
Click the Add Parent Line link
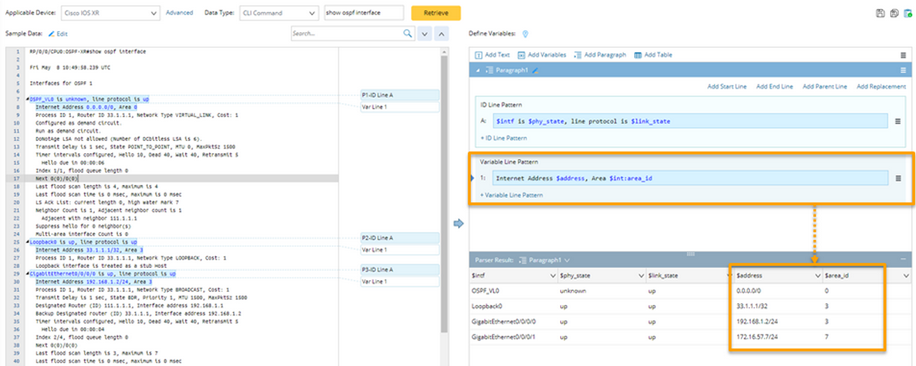point(824,86)
